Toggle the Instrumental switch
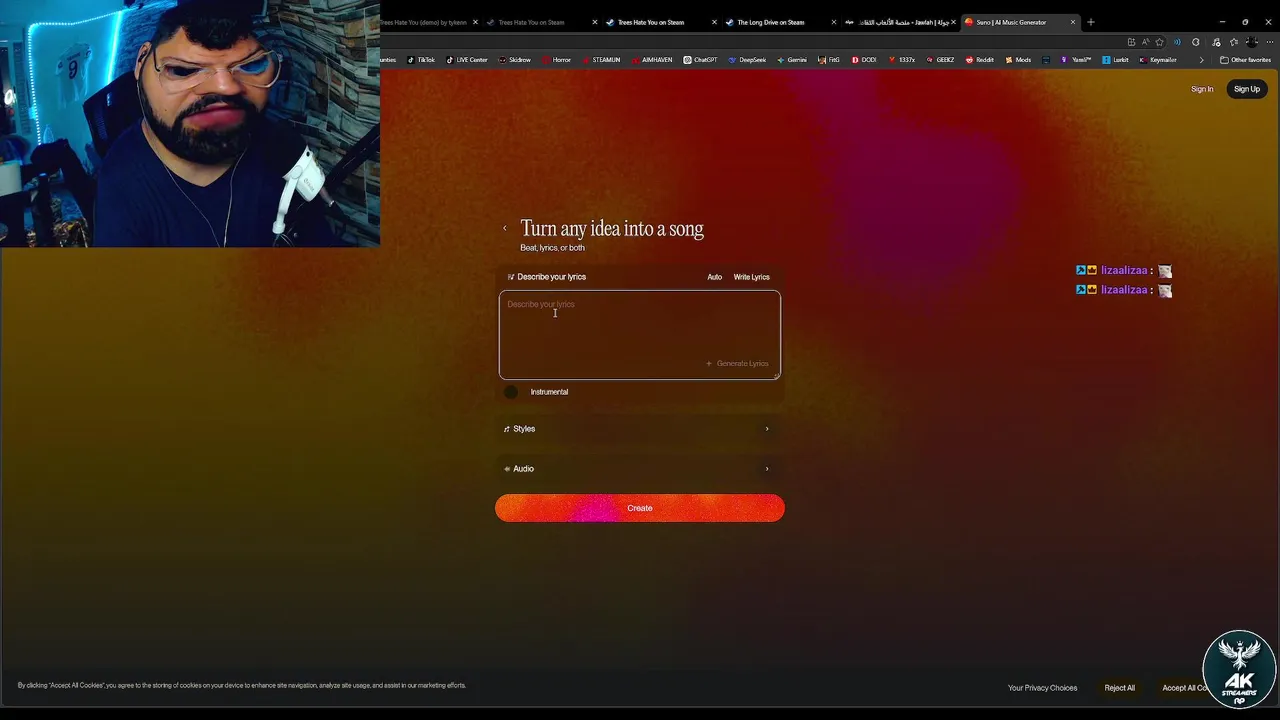The width and height of the screenshot is (1280, 720). 512,392
